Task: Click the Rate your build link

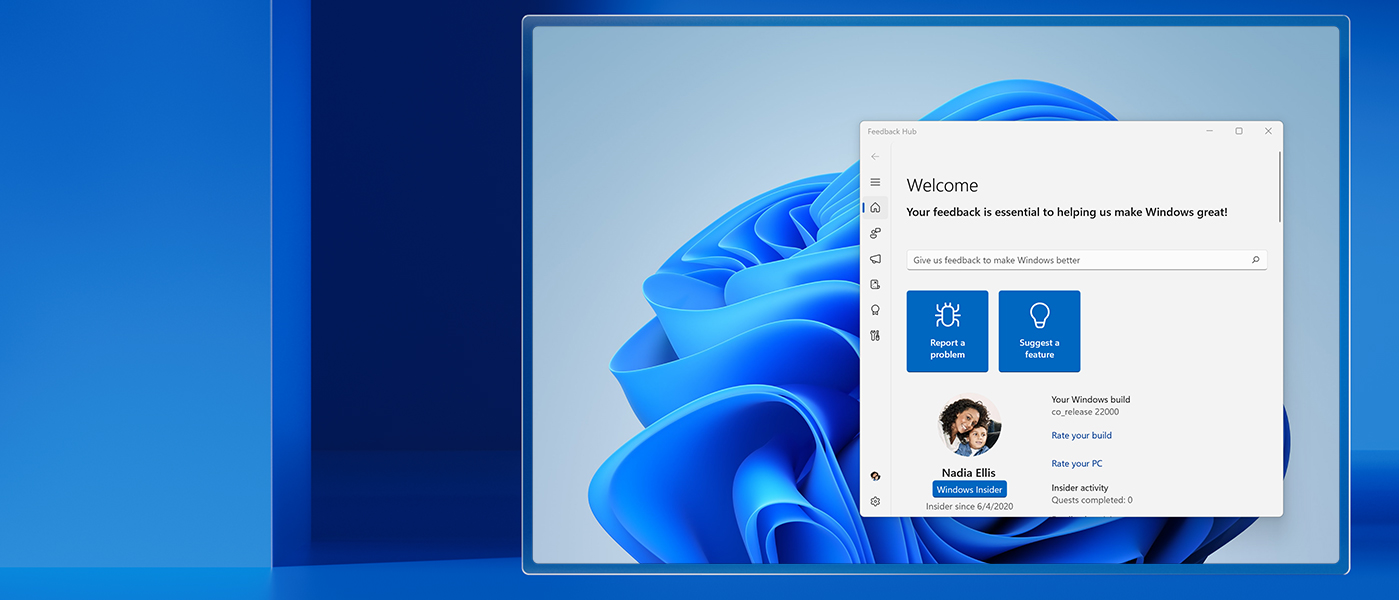Action: [x=1081, y=435]
